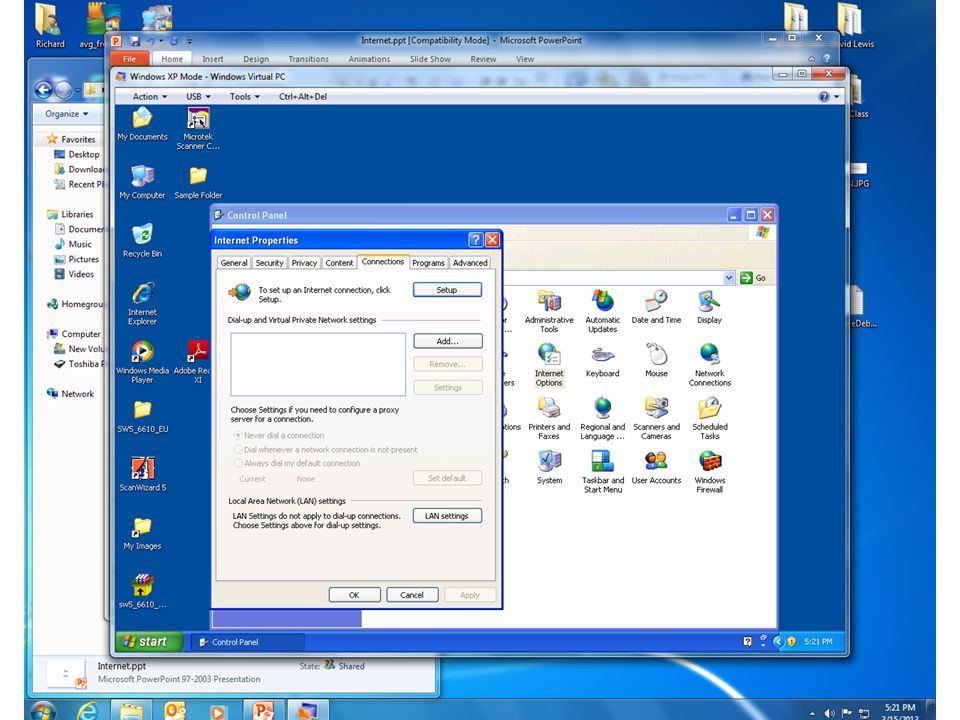Image resolution: width=960 pixels, height=720 pixels.
Task: Switch to the Content tab
Action: point(339,263)
